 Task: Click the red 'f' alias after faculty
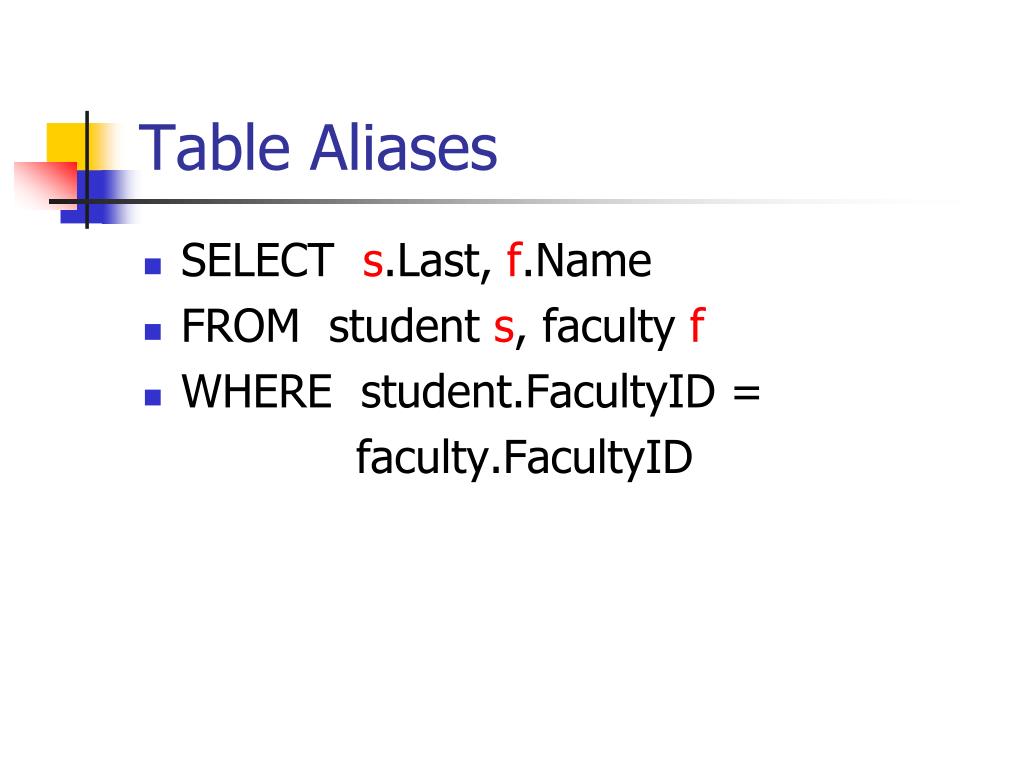point(697,326)
